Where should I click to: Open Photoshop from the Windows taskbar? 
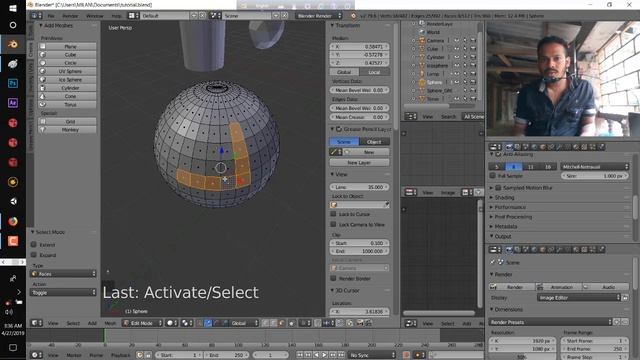point(13,83)
